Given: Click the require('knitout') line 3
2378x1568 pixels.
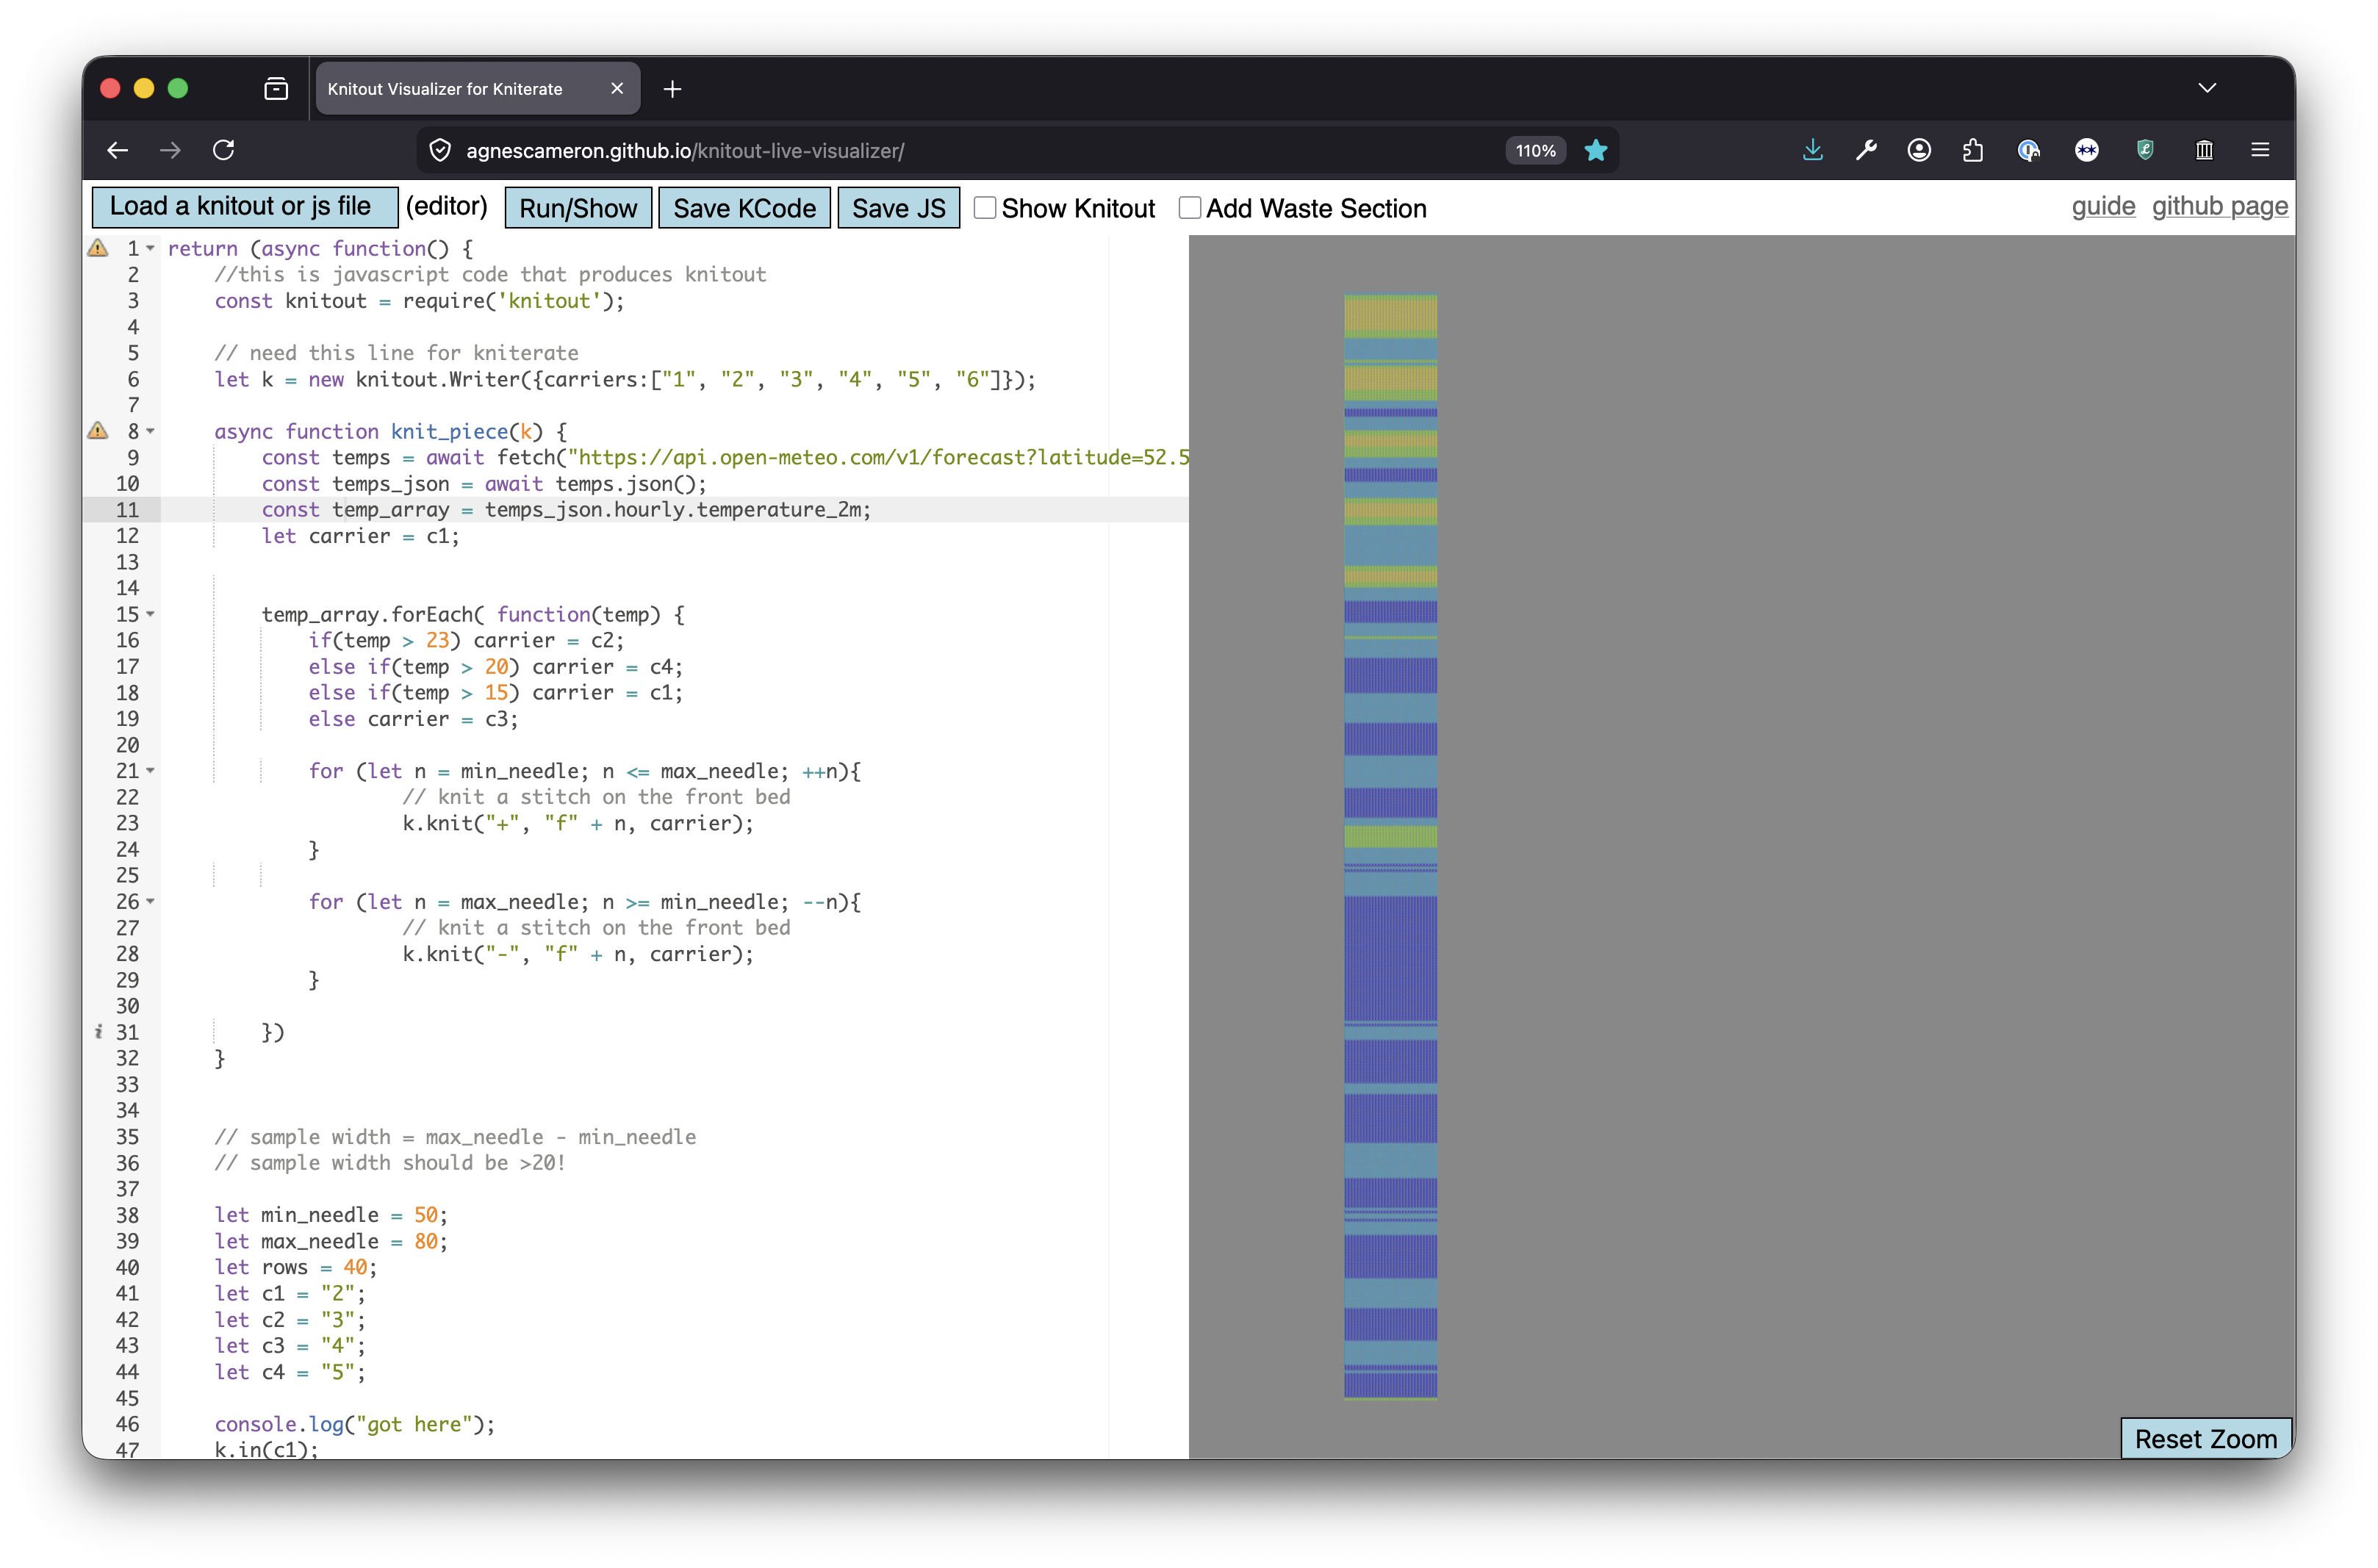Looking at the screenshot, I should (419, 301).
